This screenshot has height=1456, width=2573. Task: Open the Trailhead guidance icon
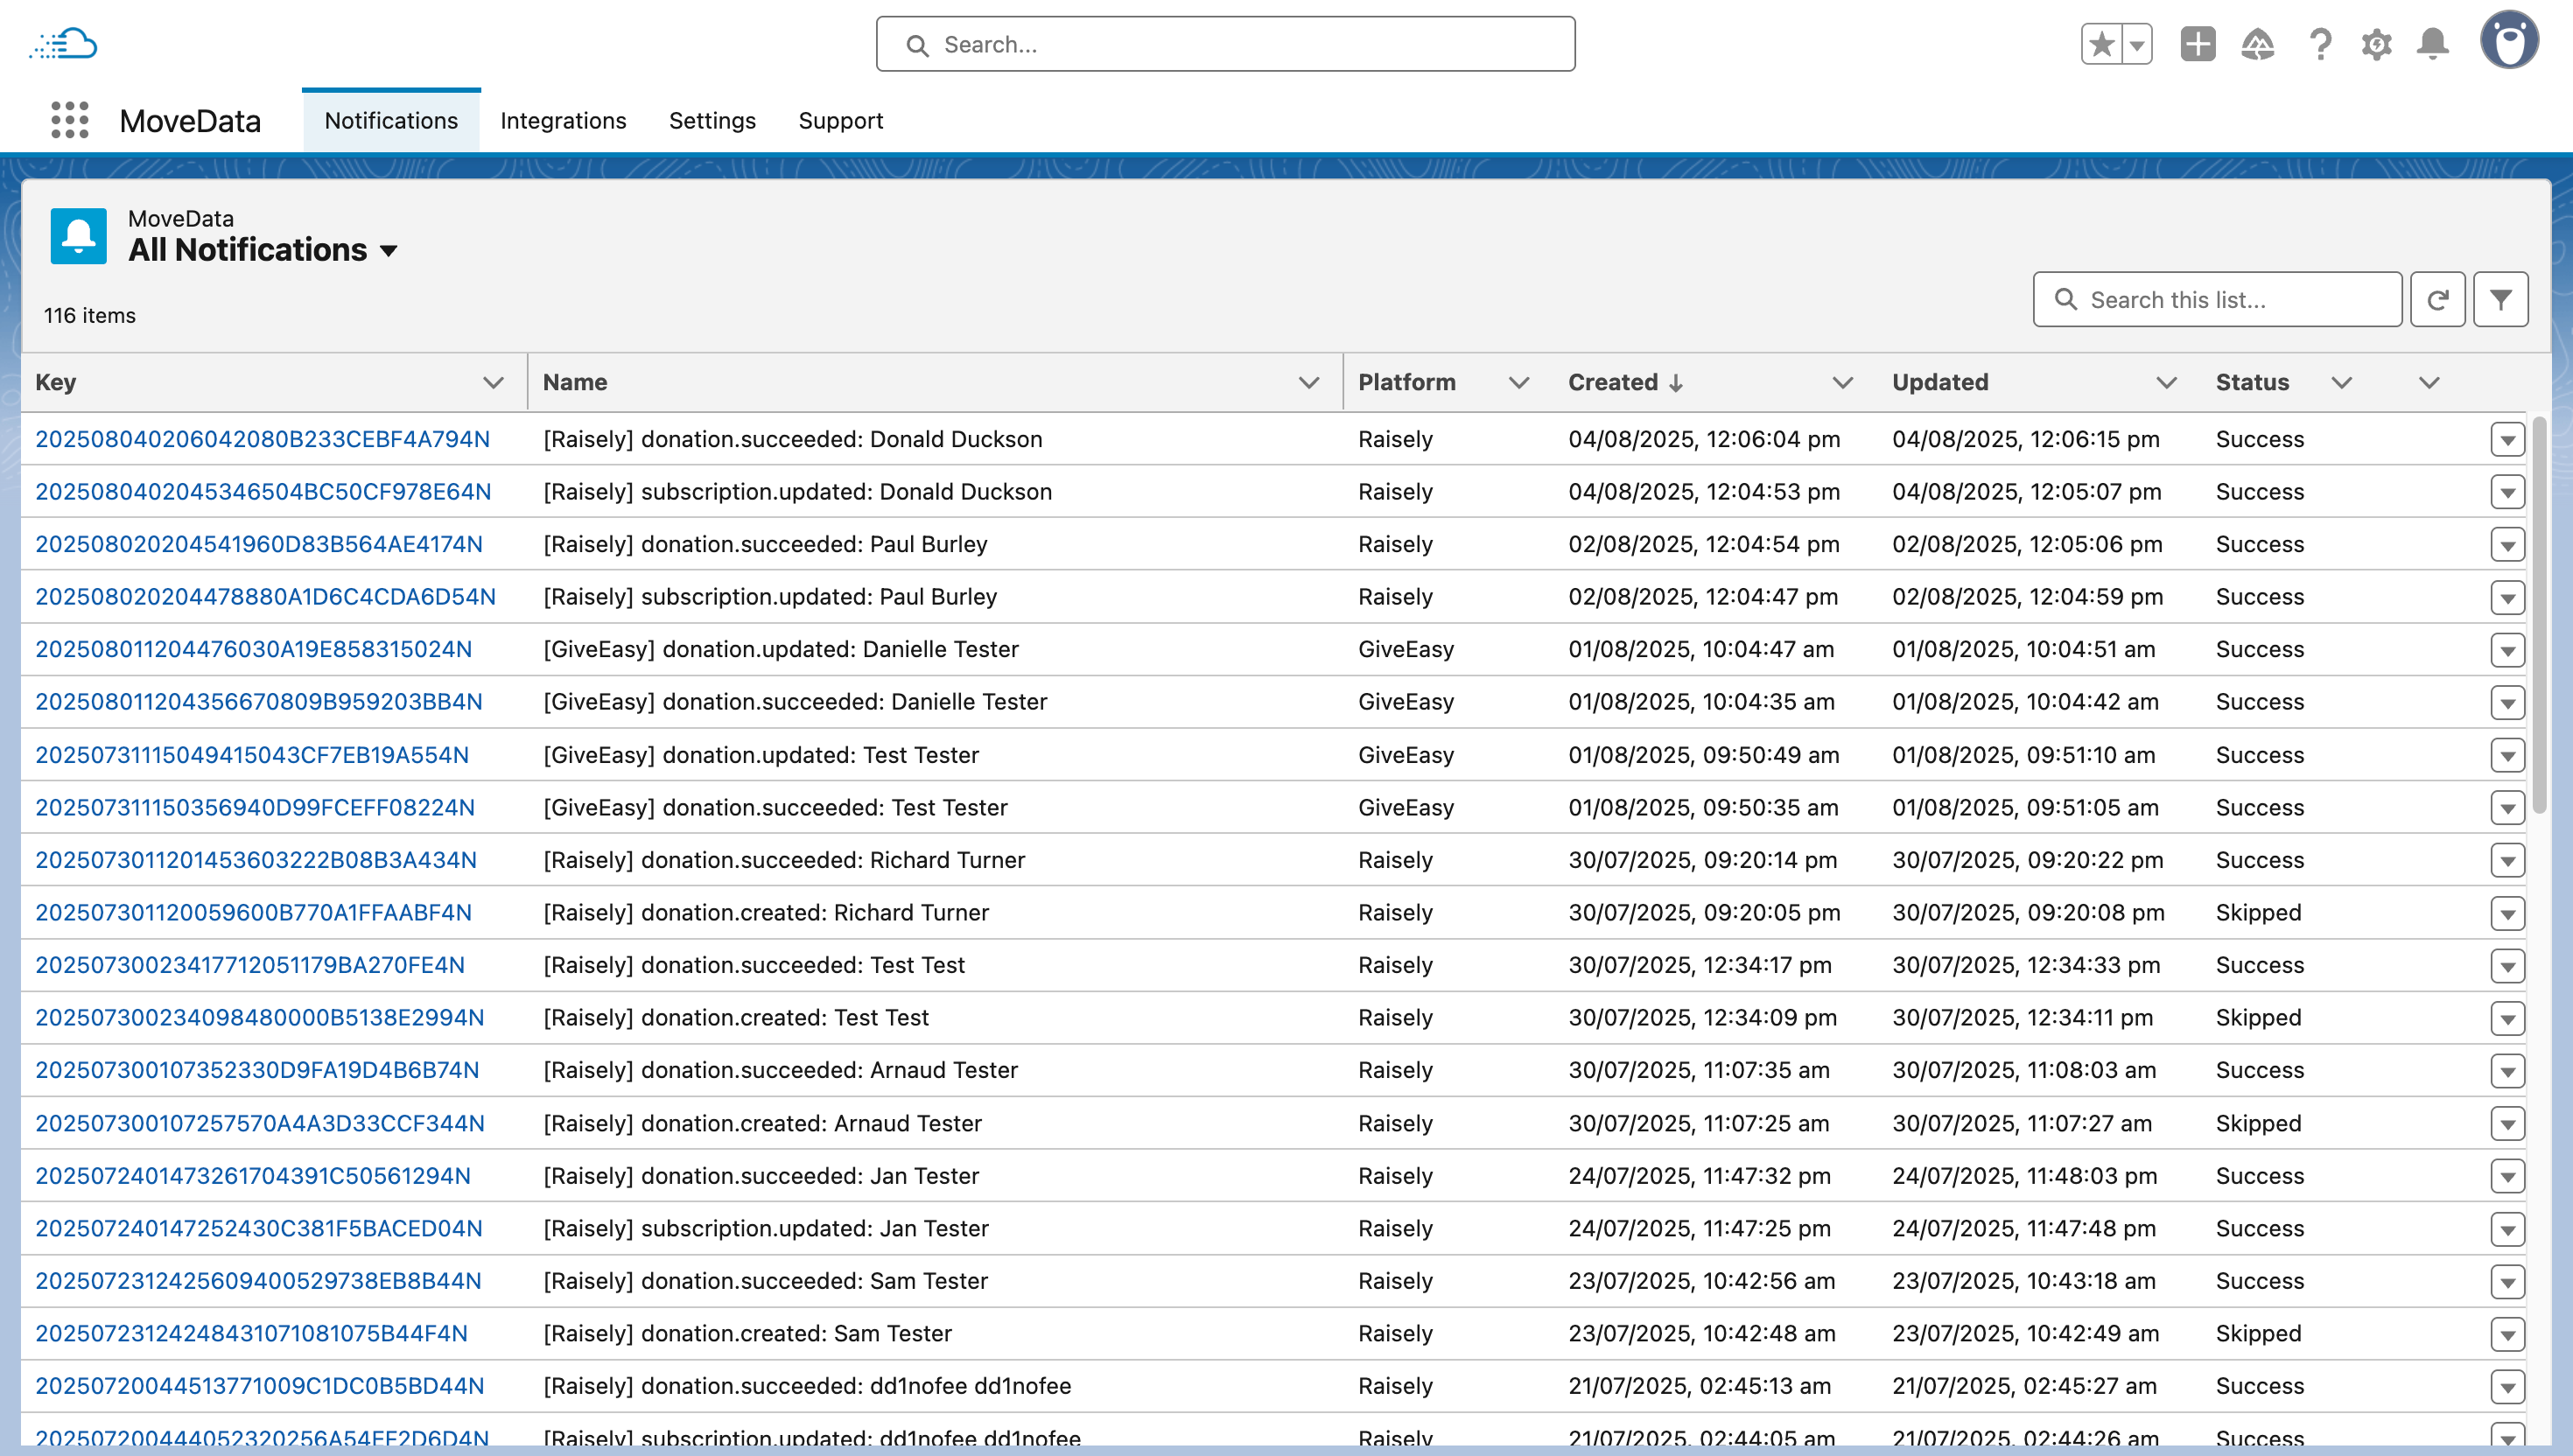point(2257,44)
